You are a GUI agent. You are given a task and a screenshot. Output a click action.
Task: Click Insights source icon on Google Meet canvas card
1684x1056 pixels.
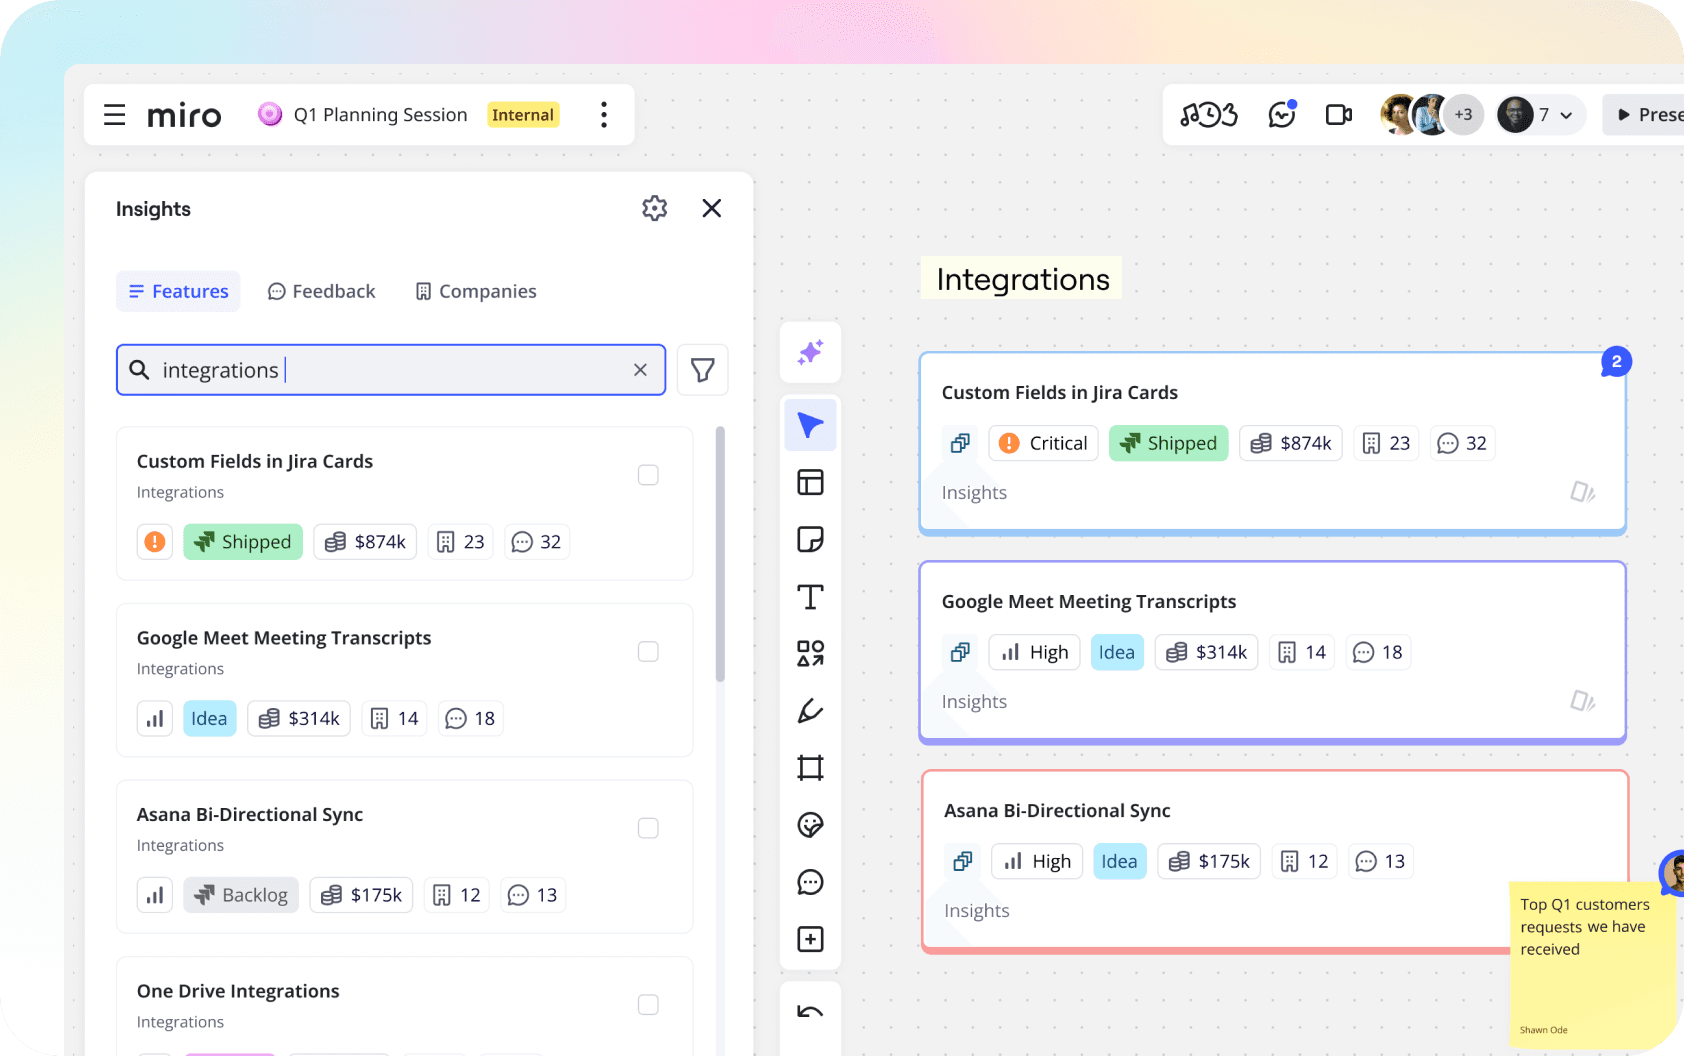tap(1582, 701)
